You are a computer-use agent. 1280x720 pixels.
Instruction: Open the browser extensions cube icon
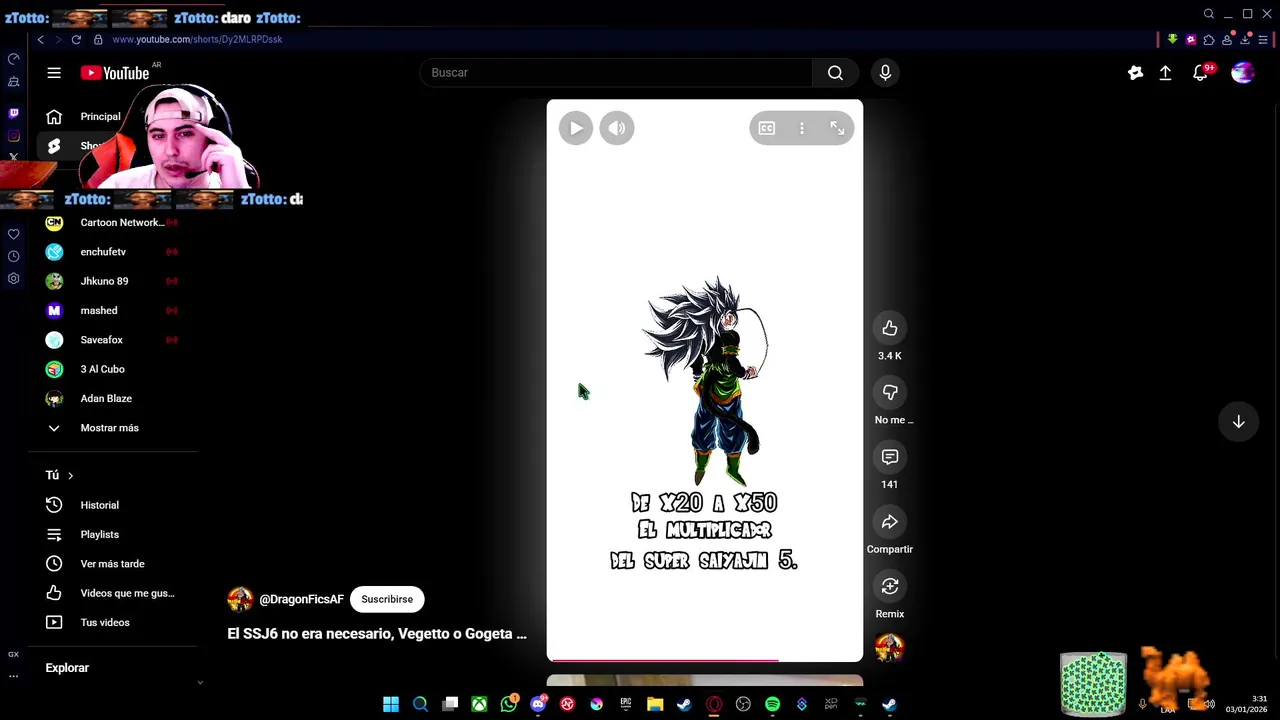(1209, 40)
